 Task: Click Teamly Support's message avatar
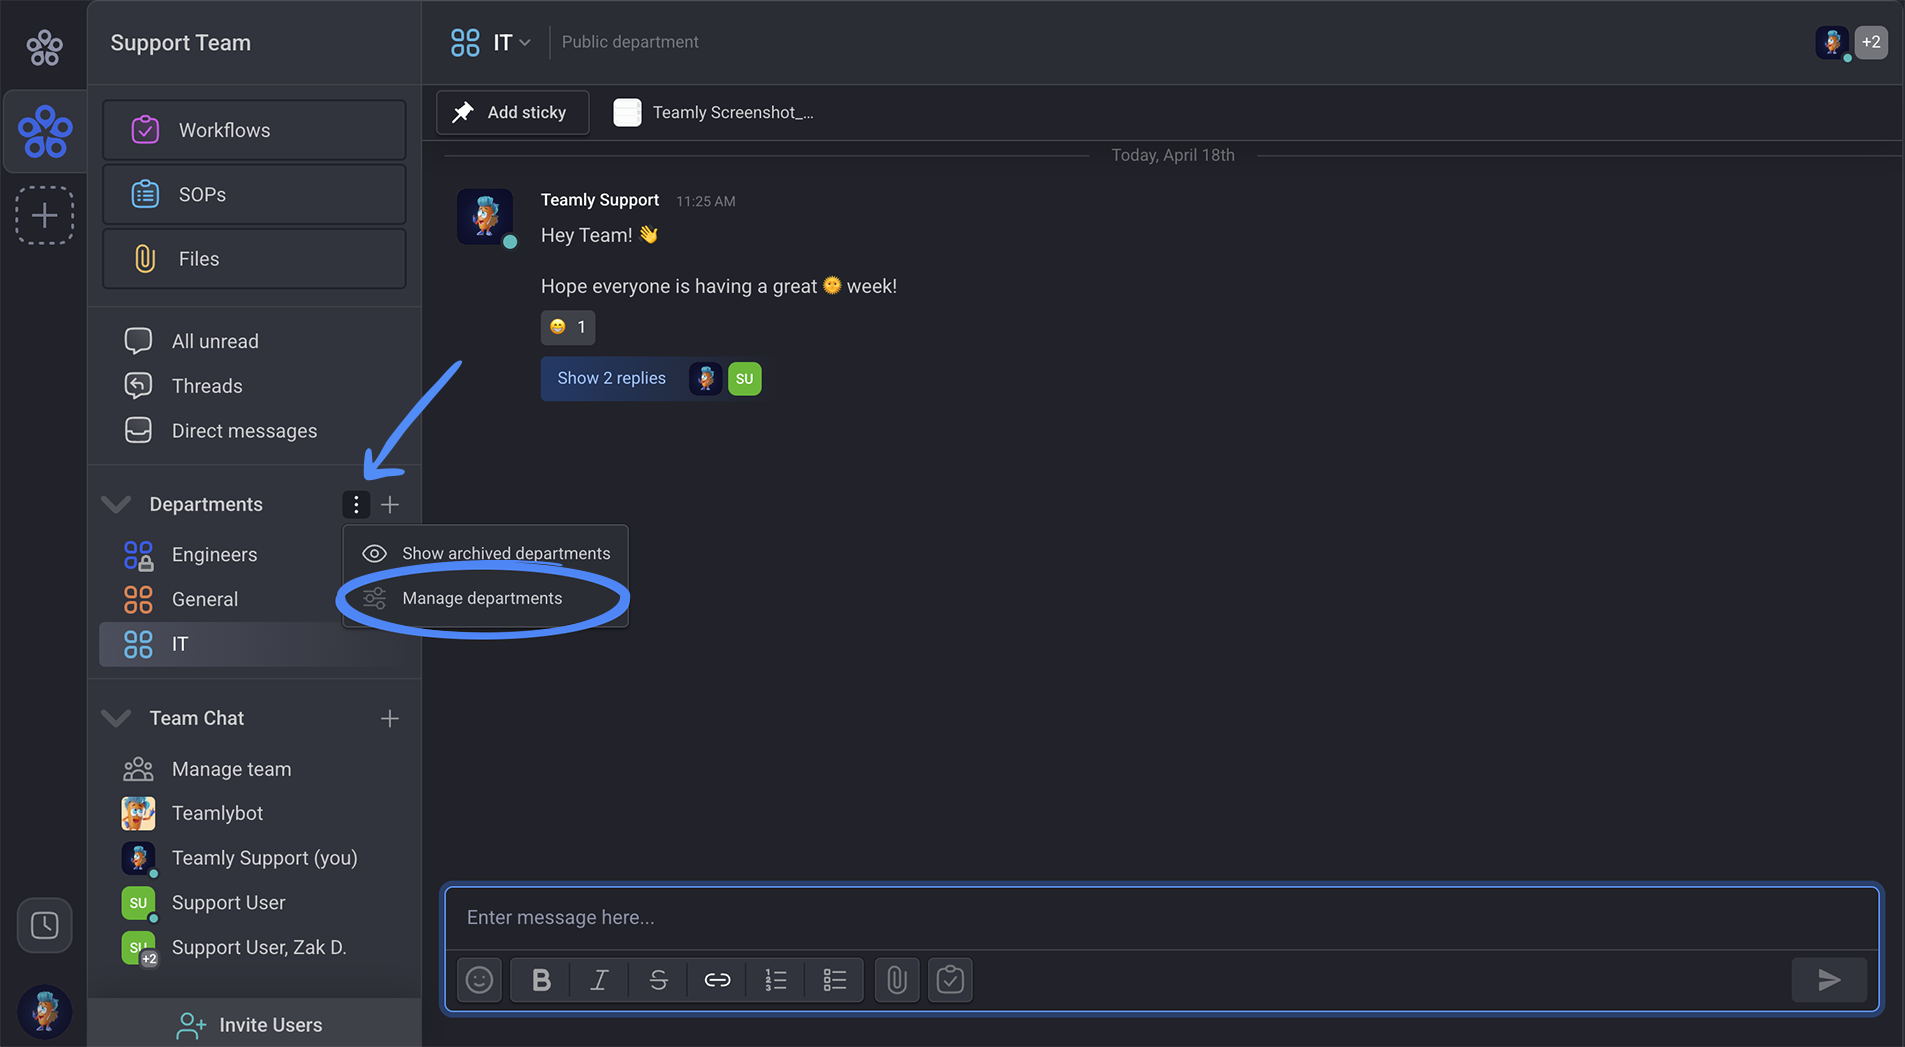click(x=485, y=216)
